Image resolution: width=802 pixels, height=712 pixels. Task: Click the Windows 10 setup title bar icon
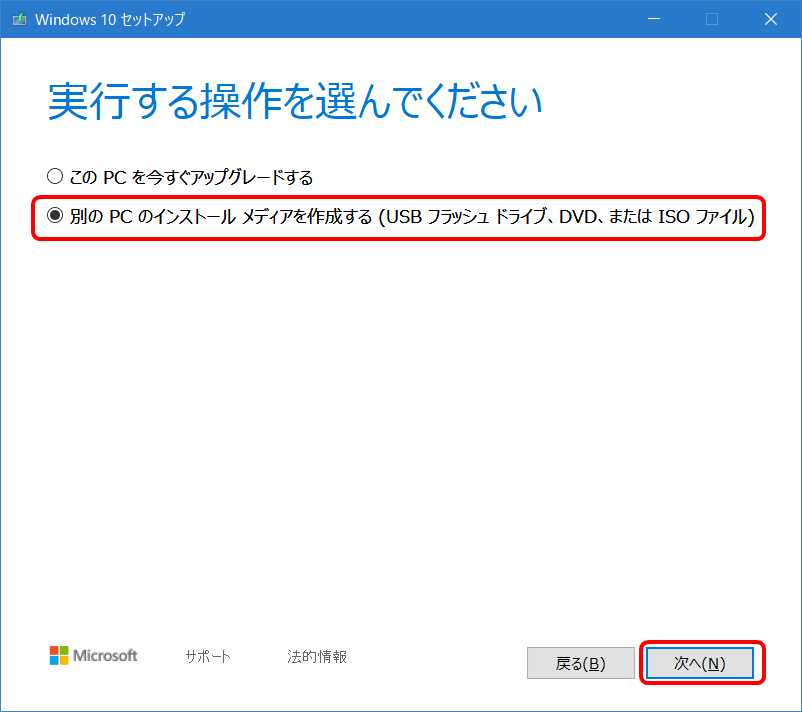pyautogui.click(x=19, y=19)
